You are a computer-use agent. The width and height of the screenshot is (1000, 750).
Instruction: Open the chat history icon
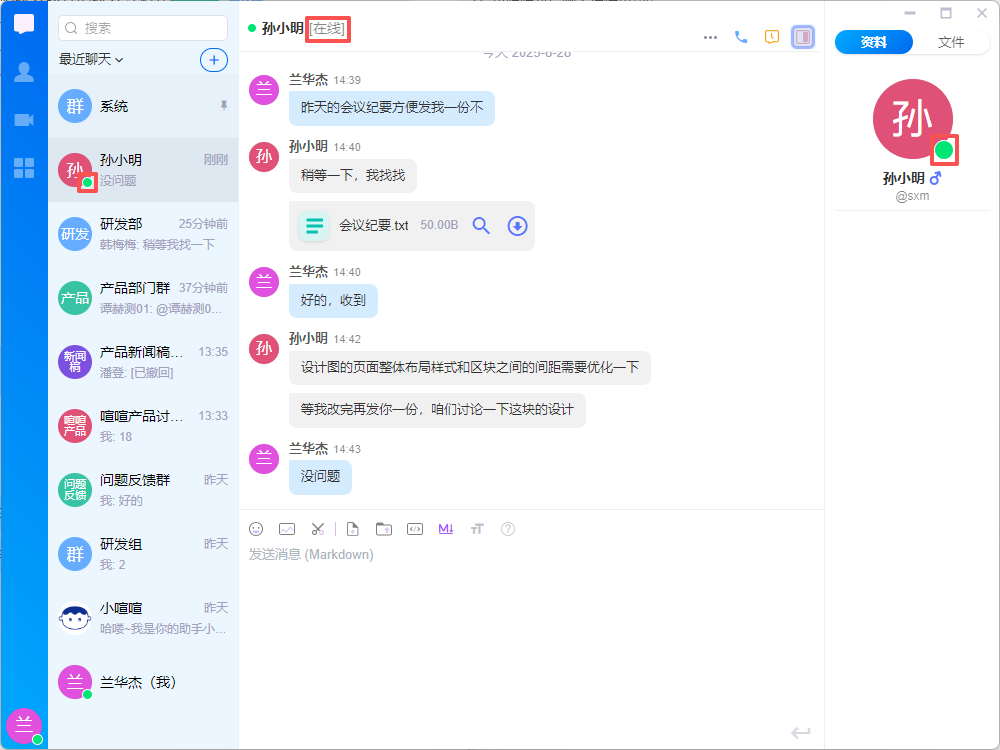(x=771, y=37)
